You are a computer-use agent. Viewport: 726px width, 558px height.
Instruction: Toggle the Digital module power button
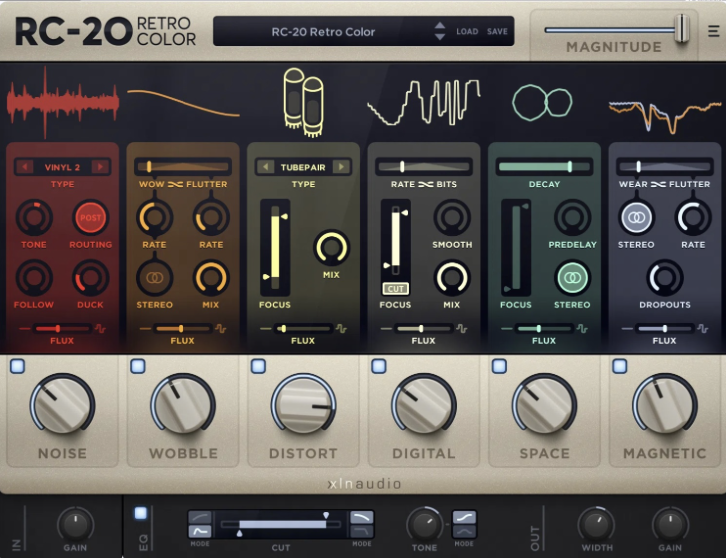click(379, 366)
